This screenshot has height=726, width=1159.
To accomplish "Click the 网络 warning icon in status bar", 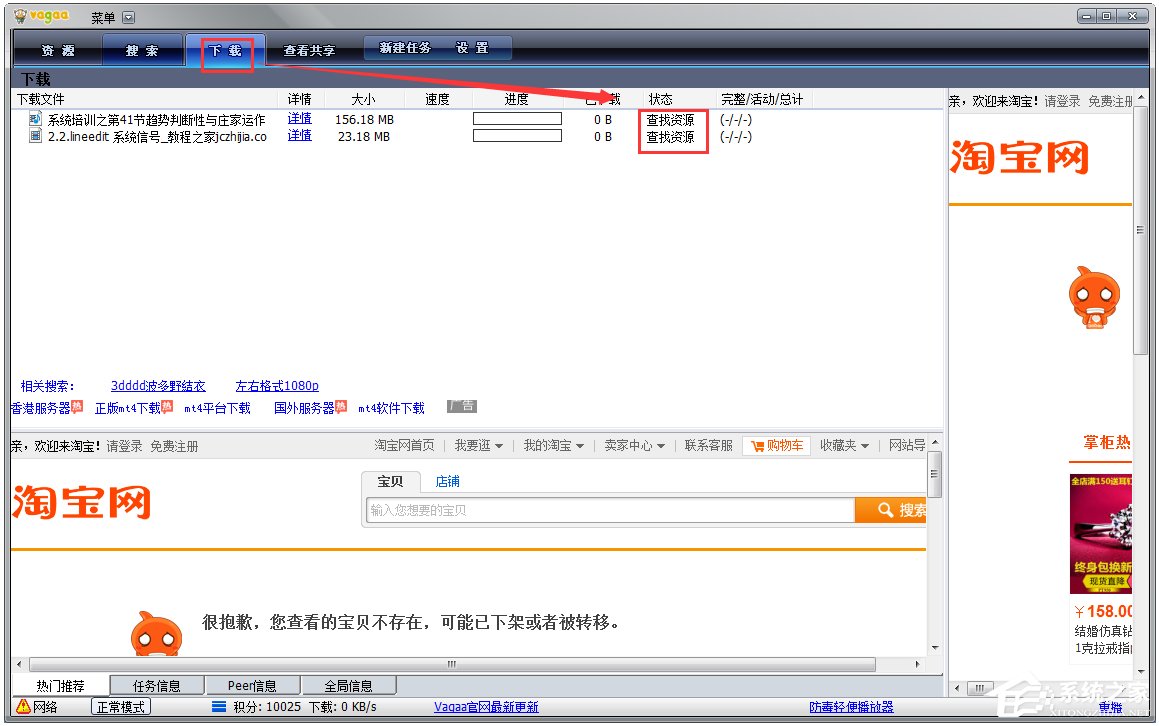I will click(24, 707).
